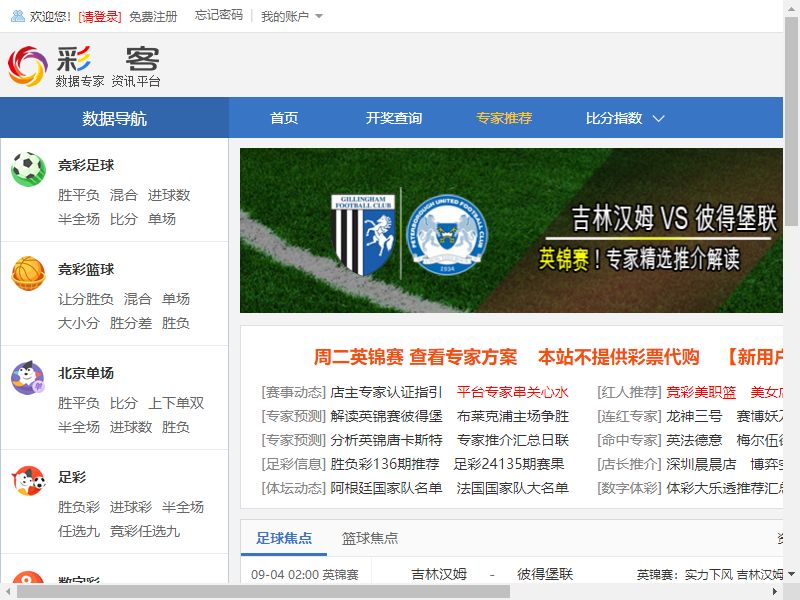Open 开奖查询 in the navigation bar
The image size is (800, 600).
coord(394,118)
